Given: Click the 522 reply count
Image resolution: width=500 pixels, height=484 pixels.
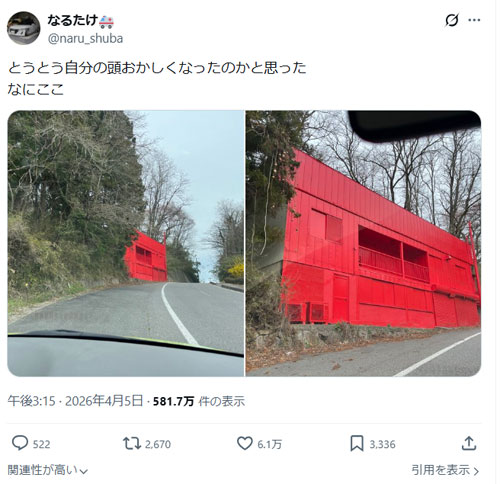Looking at the screenshot, I should pos(42,444).
